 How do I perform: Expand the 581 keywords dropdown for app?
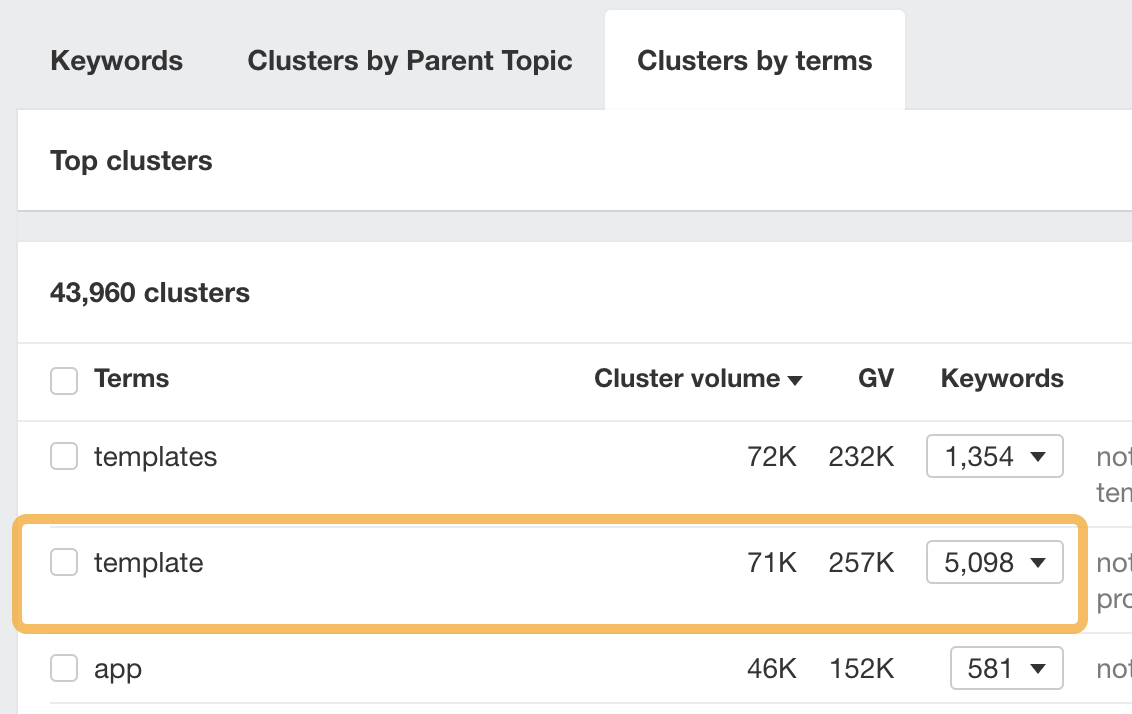tap(1006, 668)
